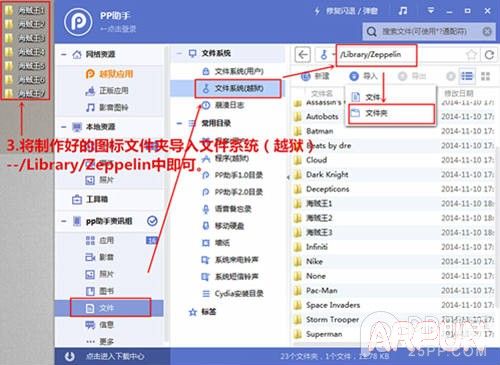Collapse the 文件系统 tree group

(x=179, y=53)
